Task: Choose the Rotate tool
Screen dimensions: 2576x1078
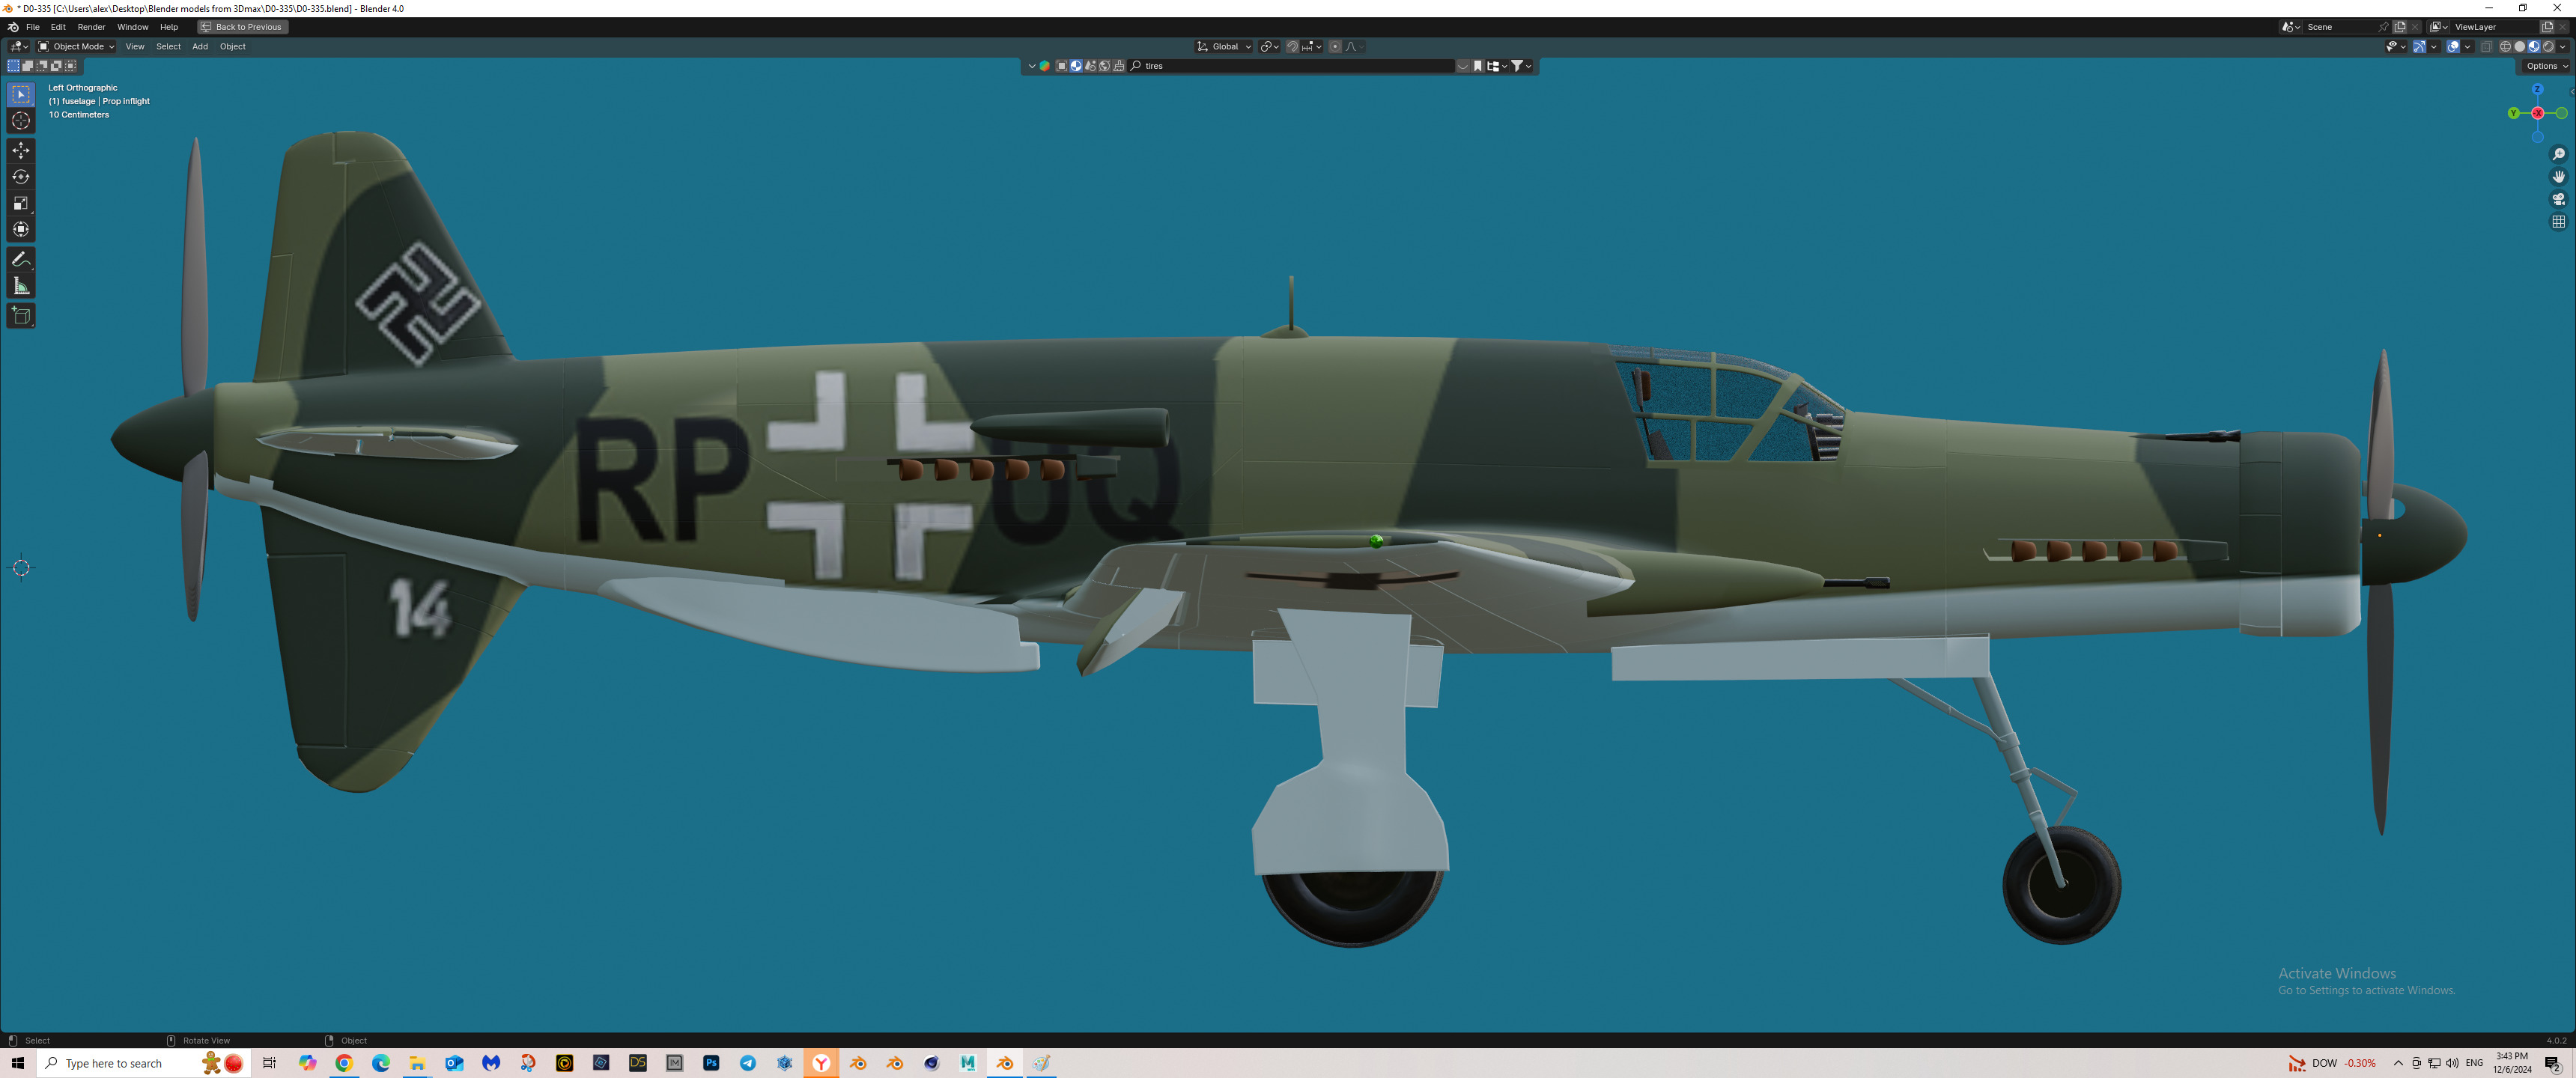Action: pos(21,177)
